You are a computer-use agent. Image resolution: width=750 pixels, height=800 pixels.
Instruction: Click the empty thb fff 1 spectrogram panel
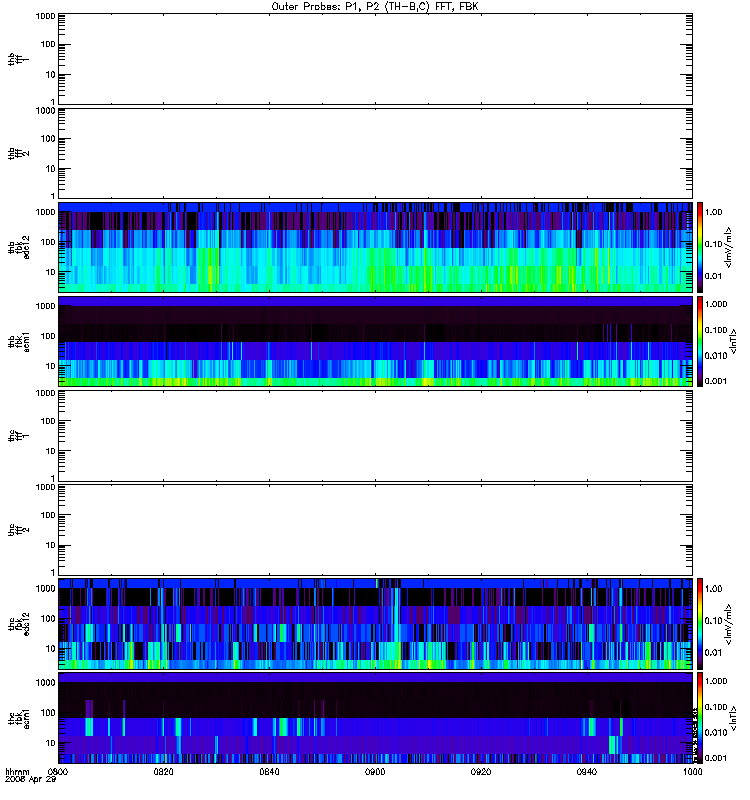pos(375,59)
